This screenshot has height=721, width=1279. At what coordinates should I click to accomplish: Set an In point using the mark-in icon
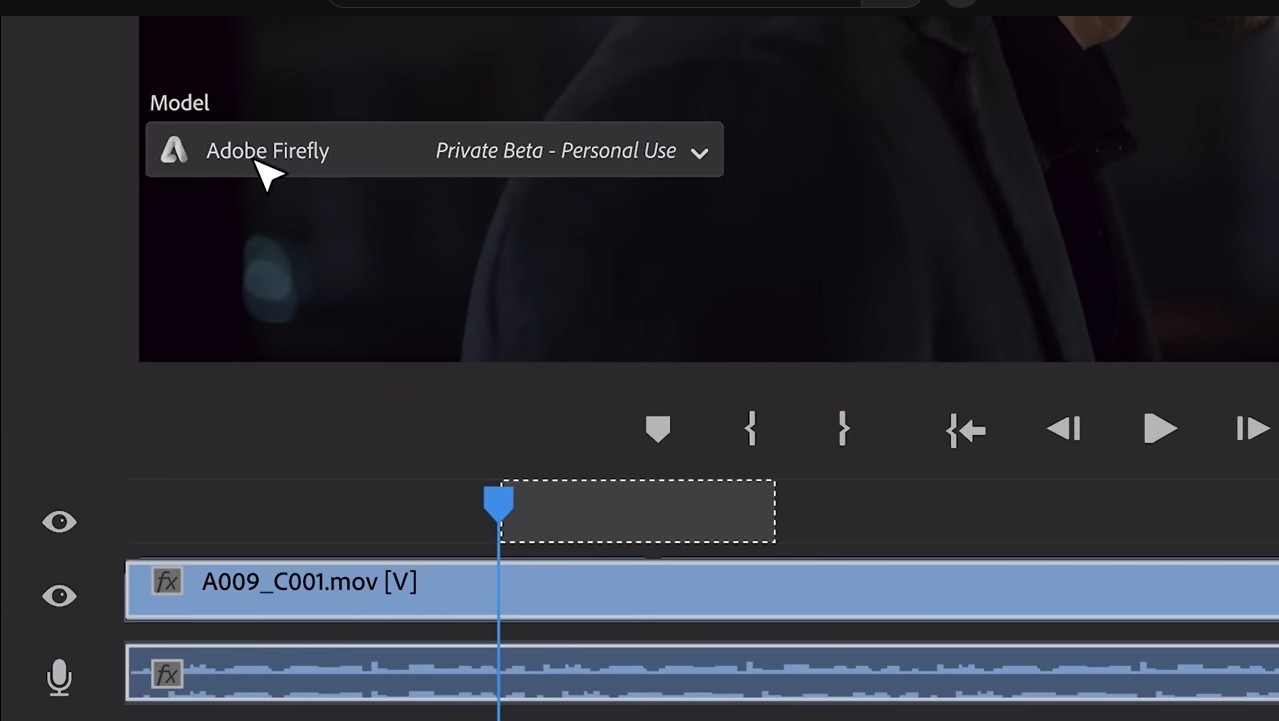tap(750, 429)
